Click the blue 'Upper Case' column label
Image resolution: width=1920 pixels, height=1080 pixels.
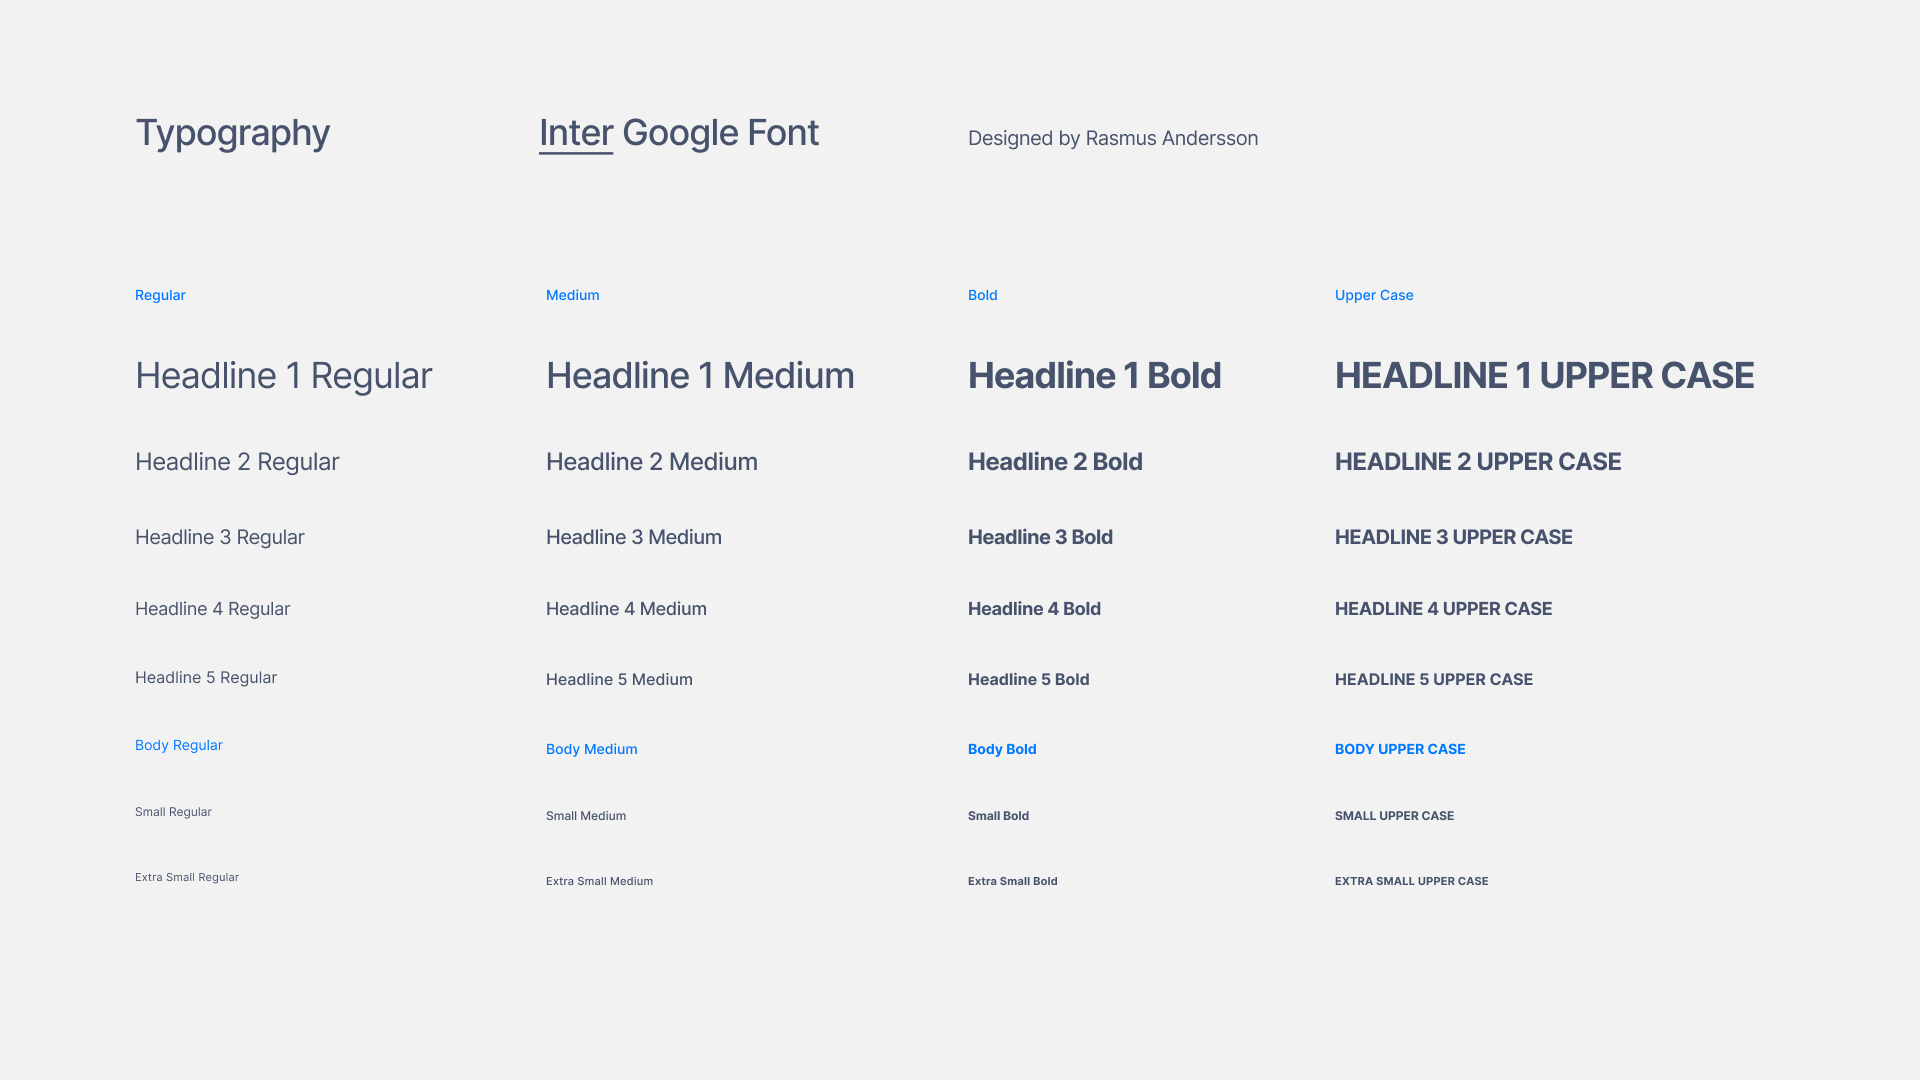(x=1374, y=295)
